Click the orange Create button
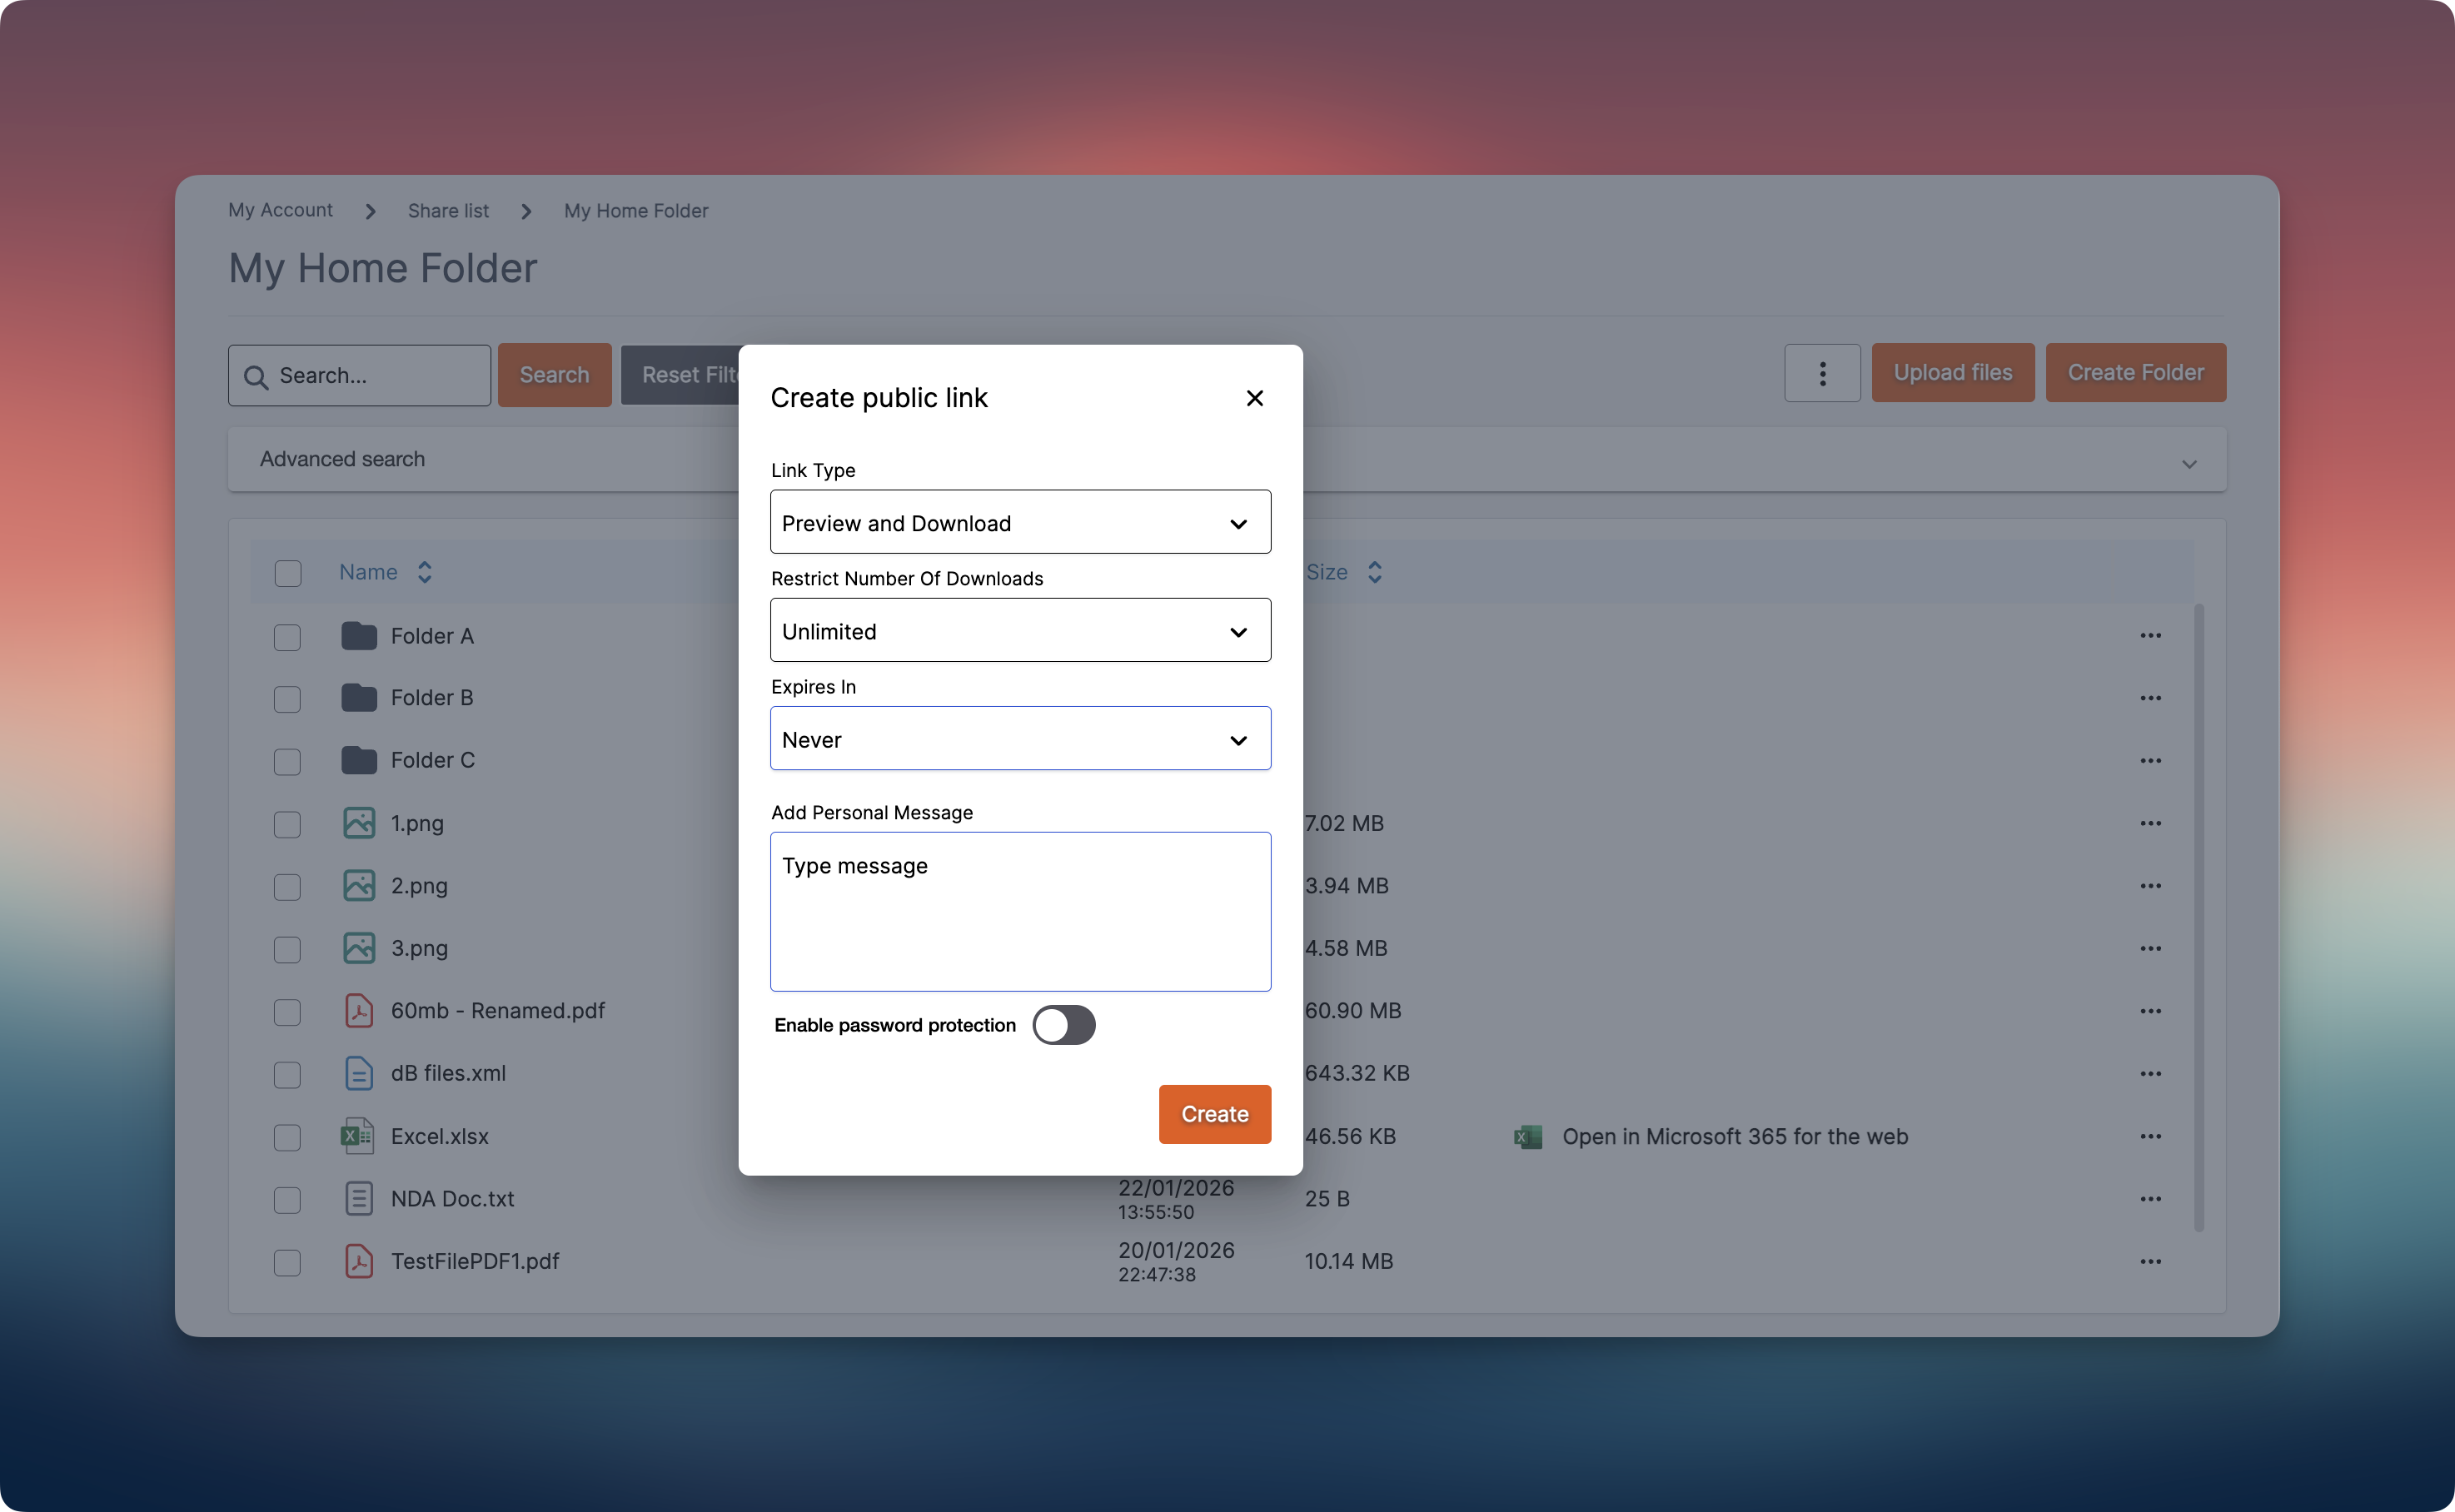Screen dimensions: 2455x1512 tap(1214, 1114)
